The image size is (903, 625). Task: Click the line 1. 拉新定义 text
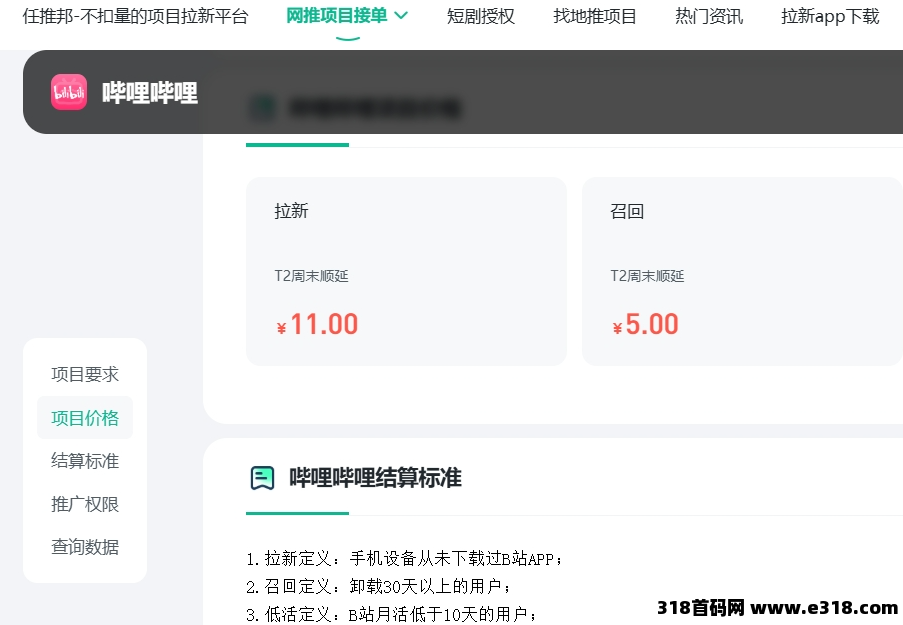point(405,558)
